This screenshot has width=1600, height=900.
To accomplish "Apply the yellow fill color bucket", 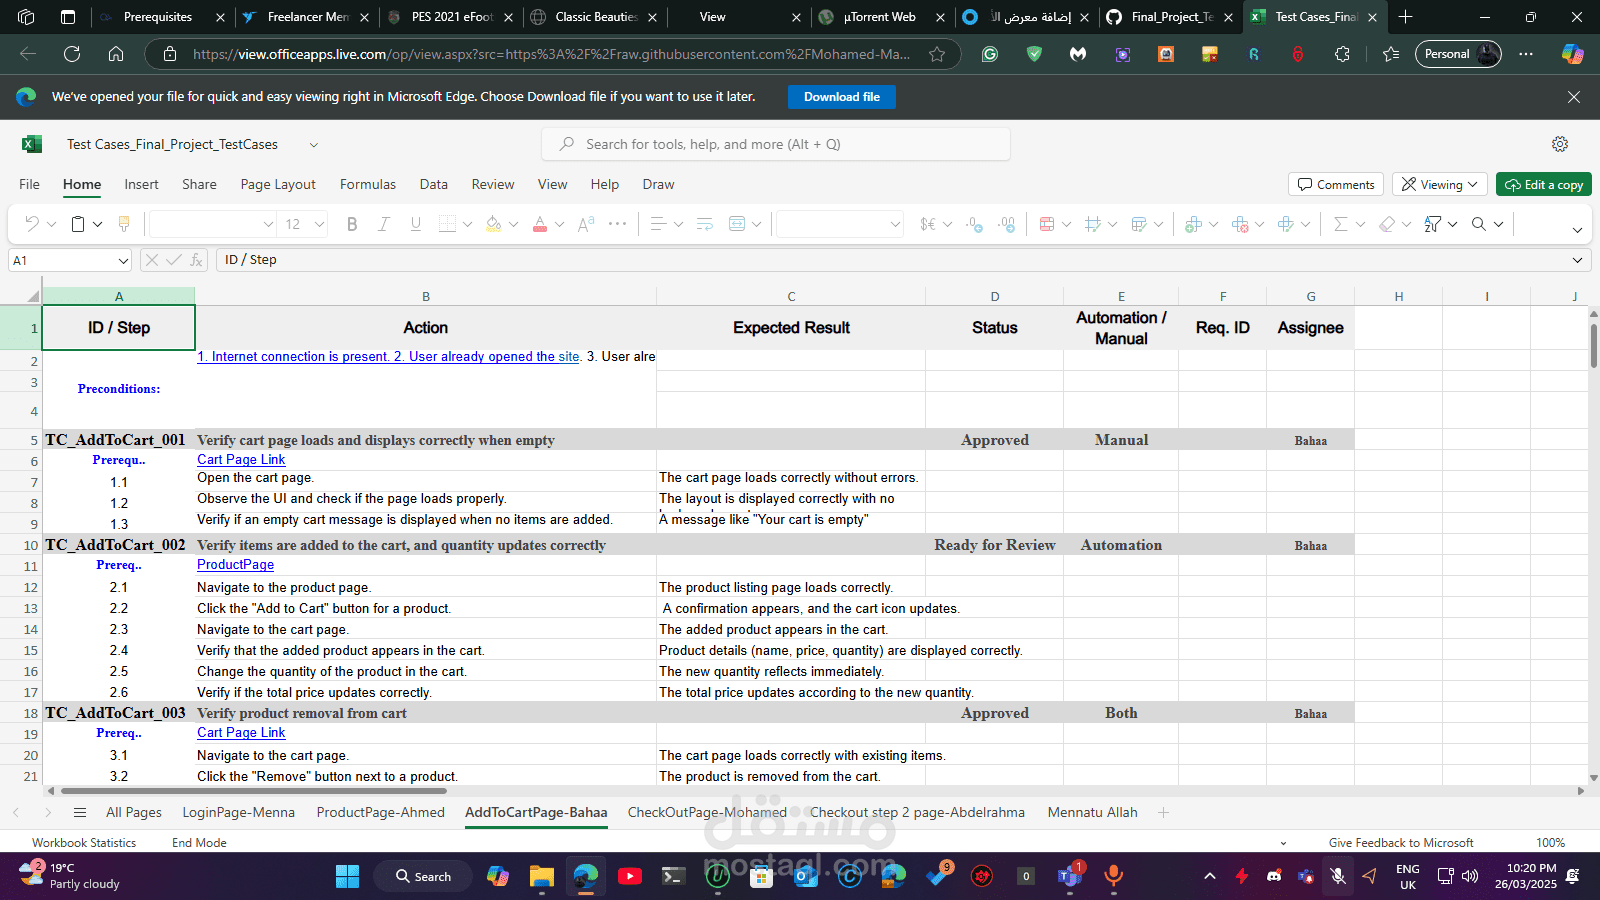I will click(493, 224).
